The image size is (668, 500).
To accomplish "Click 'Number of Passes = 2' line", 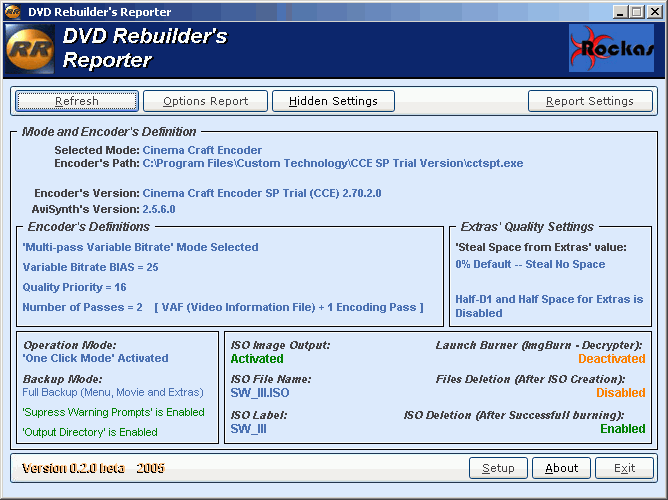I will click(x=223, y=307).
